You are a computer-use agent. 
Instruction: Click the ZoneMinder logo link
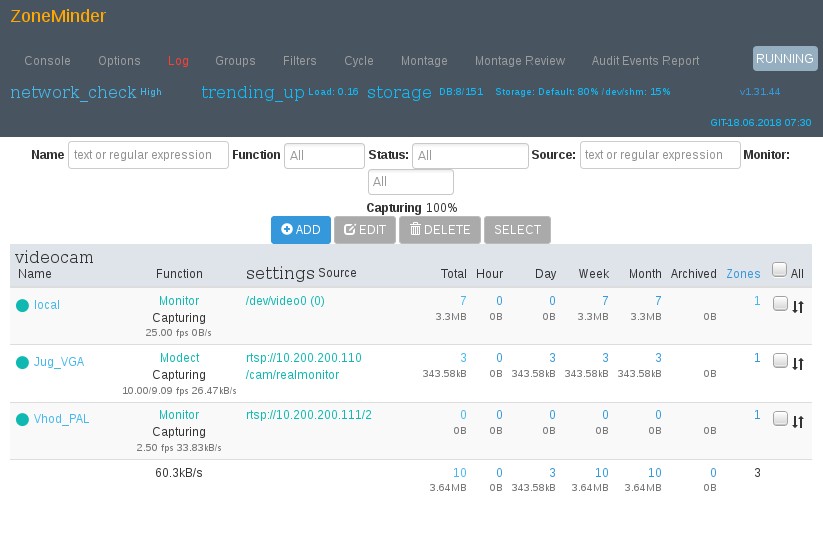[x=58, y=16]
